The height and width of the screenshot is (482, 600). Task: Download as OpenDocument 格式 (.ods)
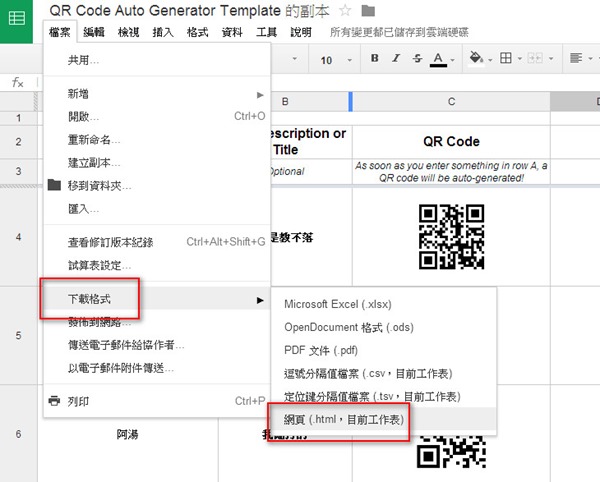pyautogui.click(x=384, y=327)
